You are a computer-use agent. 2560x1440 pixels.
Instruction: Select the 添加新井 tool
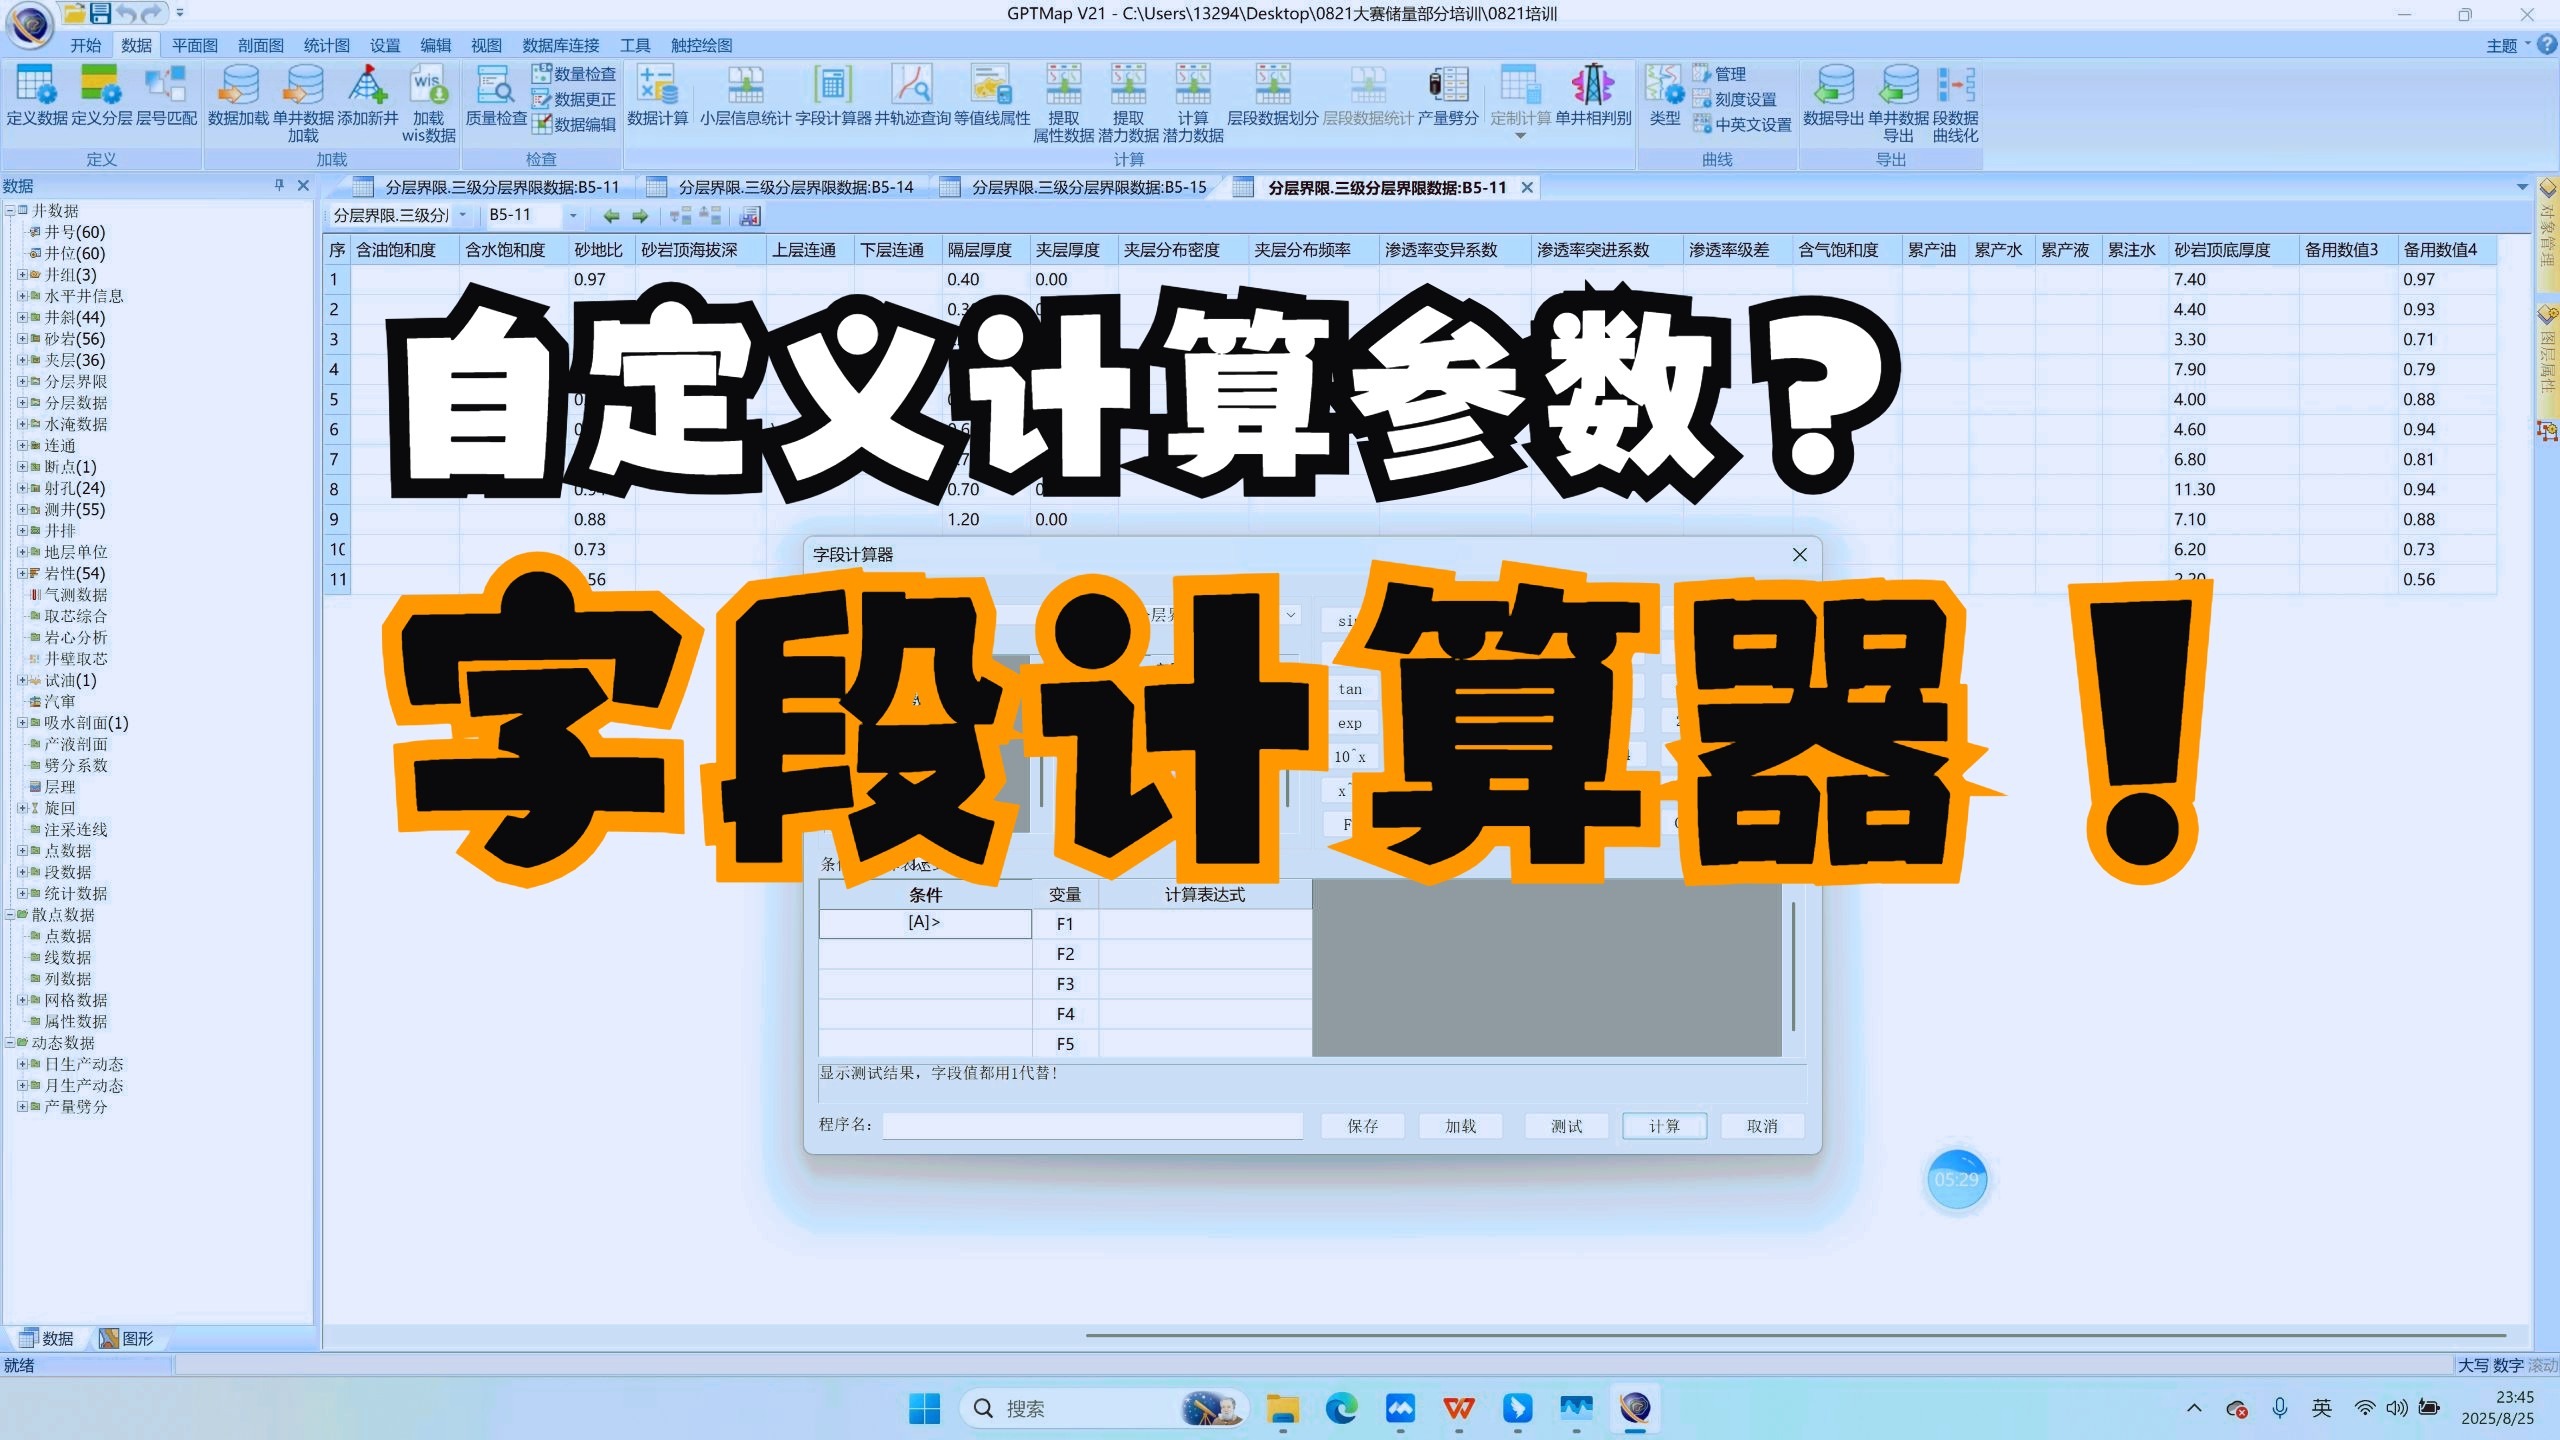tap(367, 95)
